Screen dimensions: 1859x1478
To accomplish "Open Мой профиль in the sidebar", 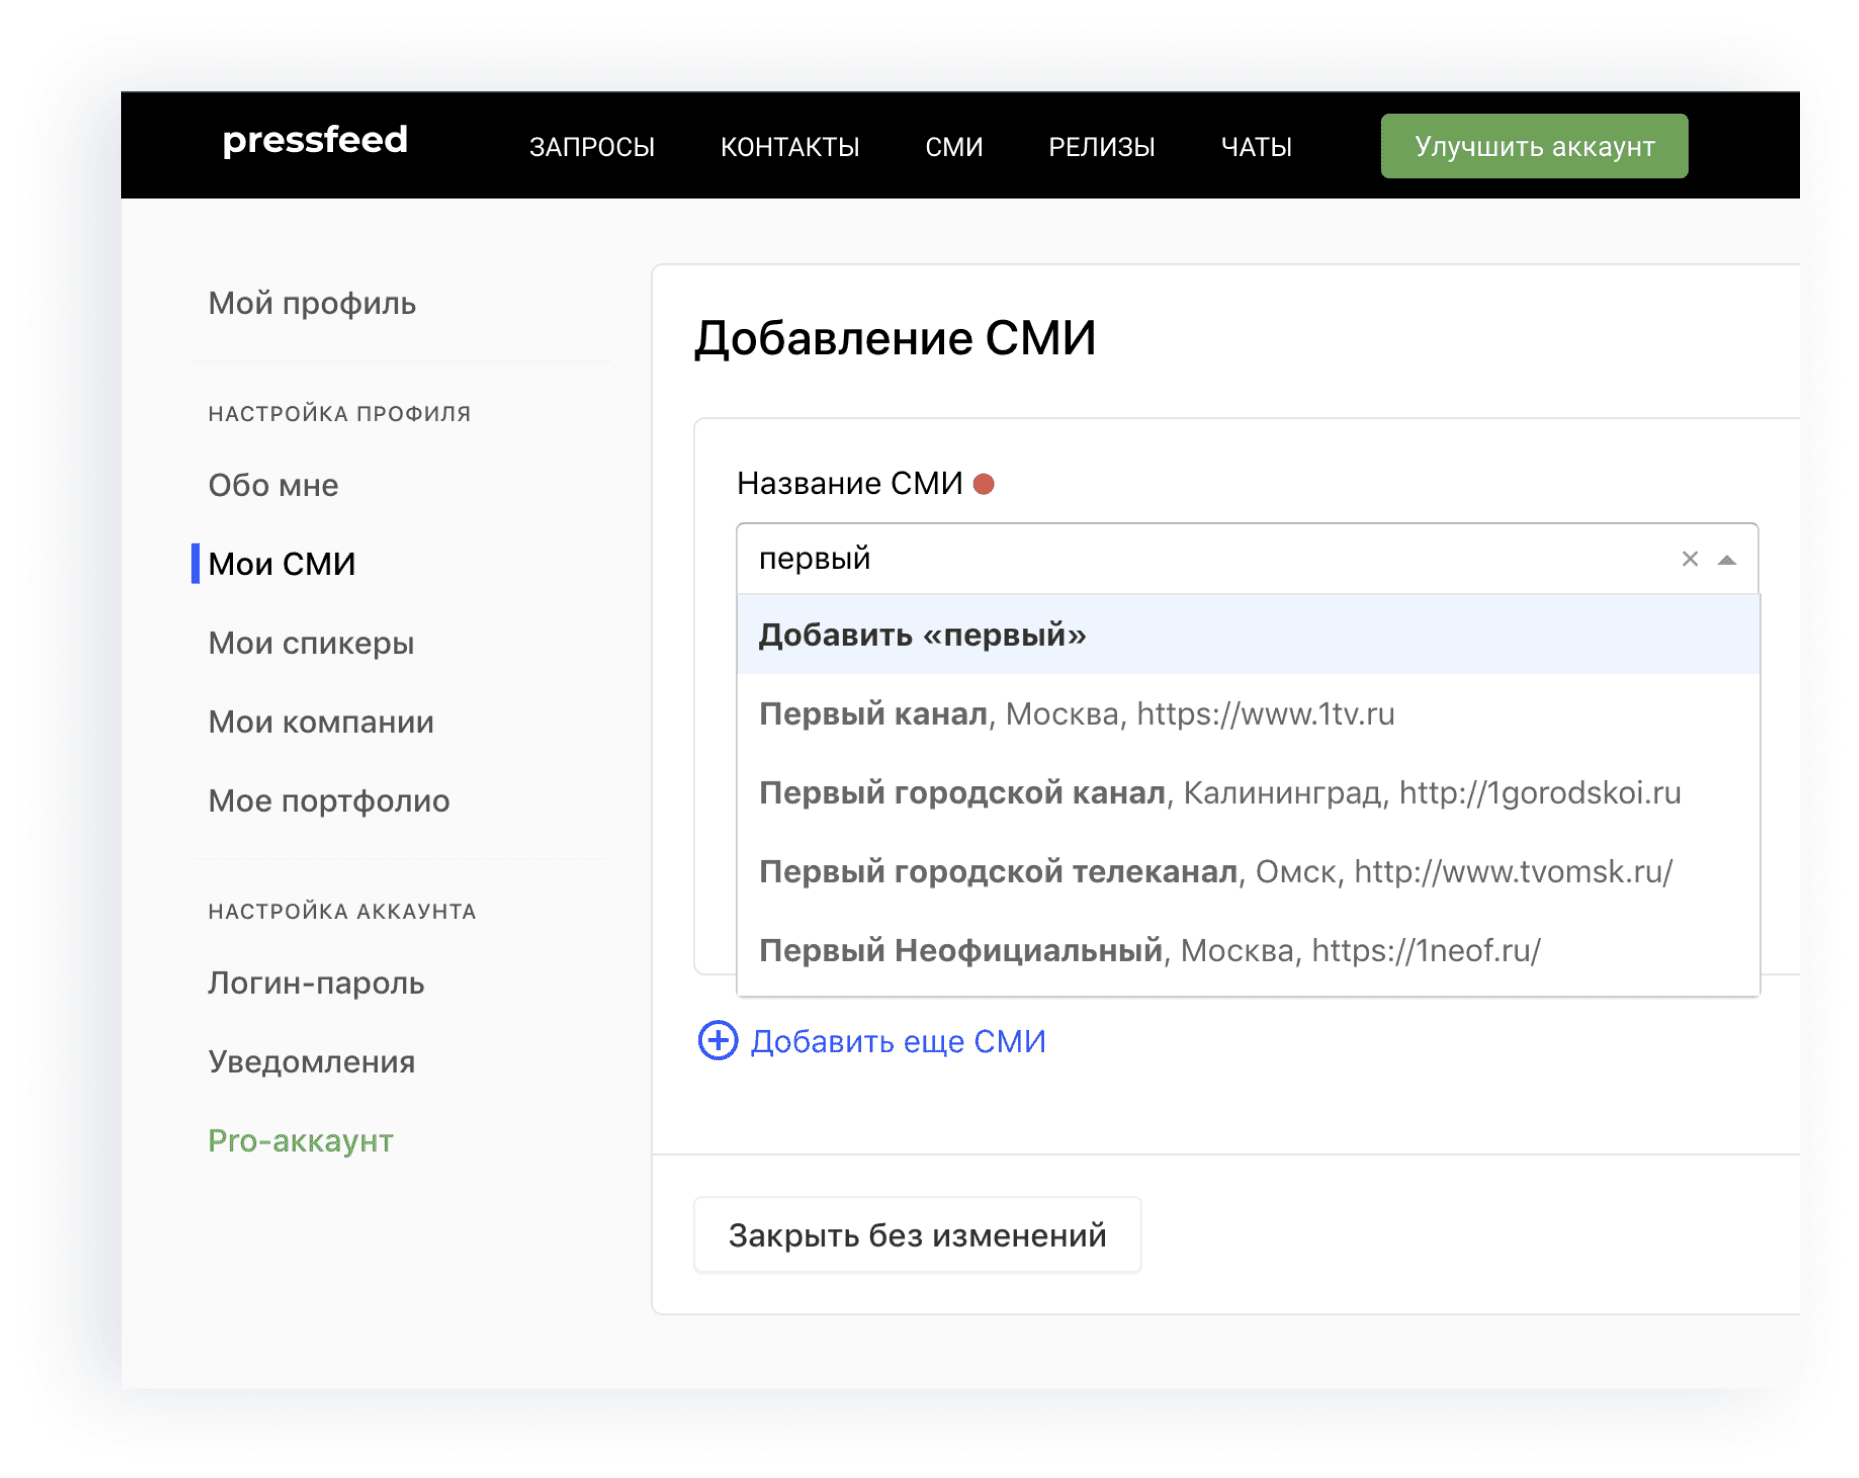I will (x=312, y=303).
